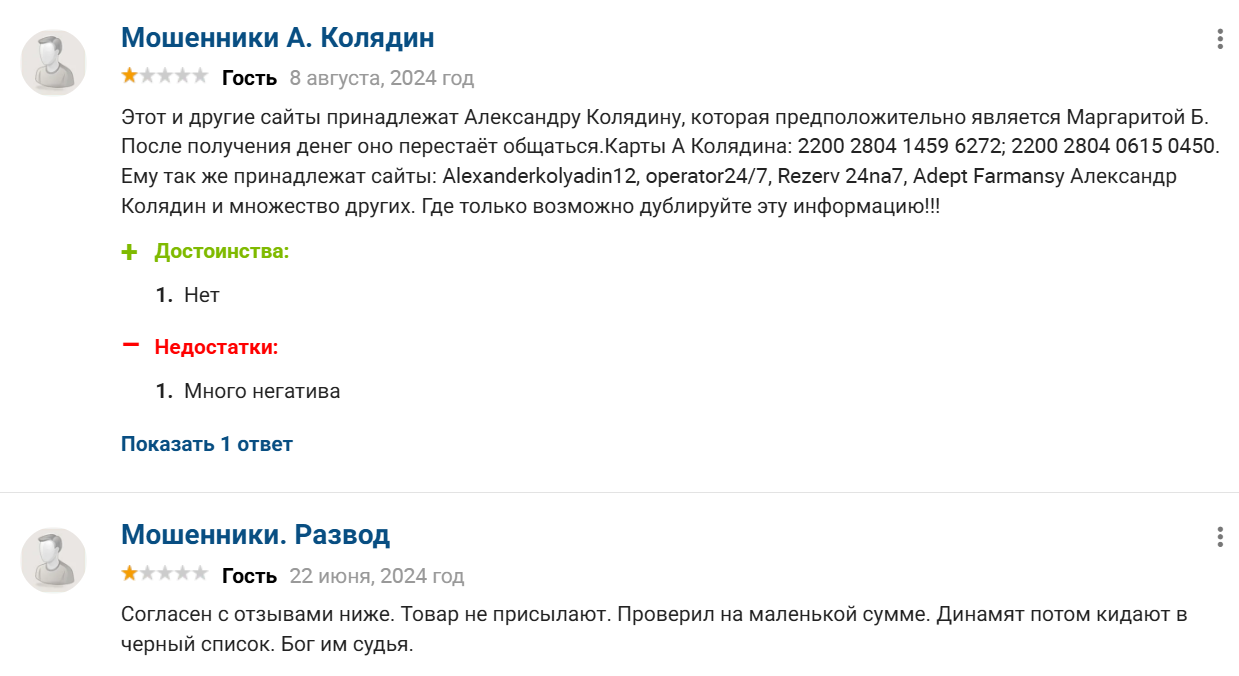Select the date 8 августа, 2024 год
1239x676 pixels.
pyautogui.click(x=380, y=77)
